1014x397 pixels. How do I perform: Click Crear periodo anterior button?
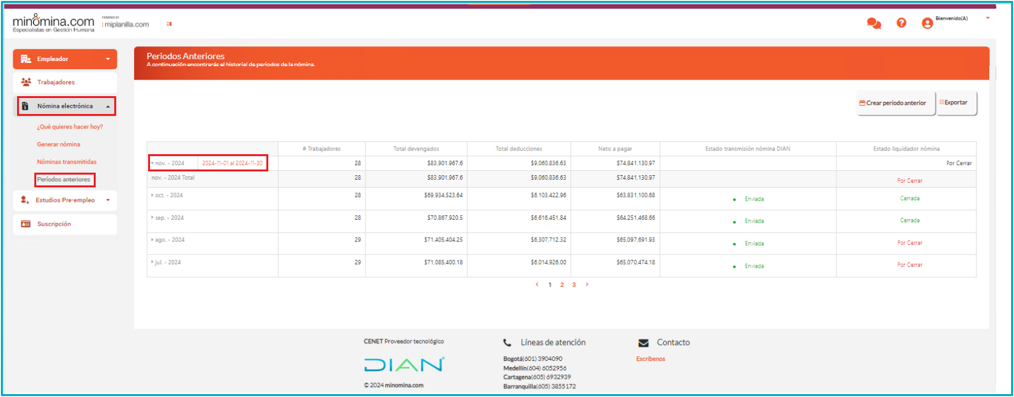coord(896,103)
